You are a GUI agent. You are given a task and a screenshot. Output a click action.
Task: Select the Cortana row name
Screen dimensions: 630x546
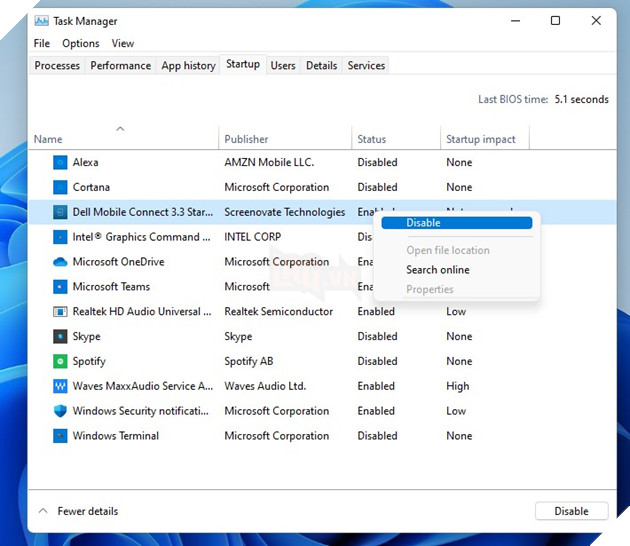pyautogui.click(x=91, y=187)
